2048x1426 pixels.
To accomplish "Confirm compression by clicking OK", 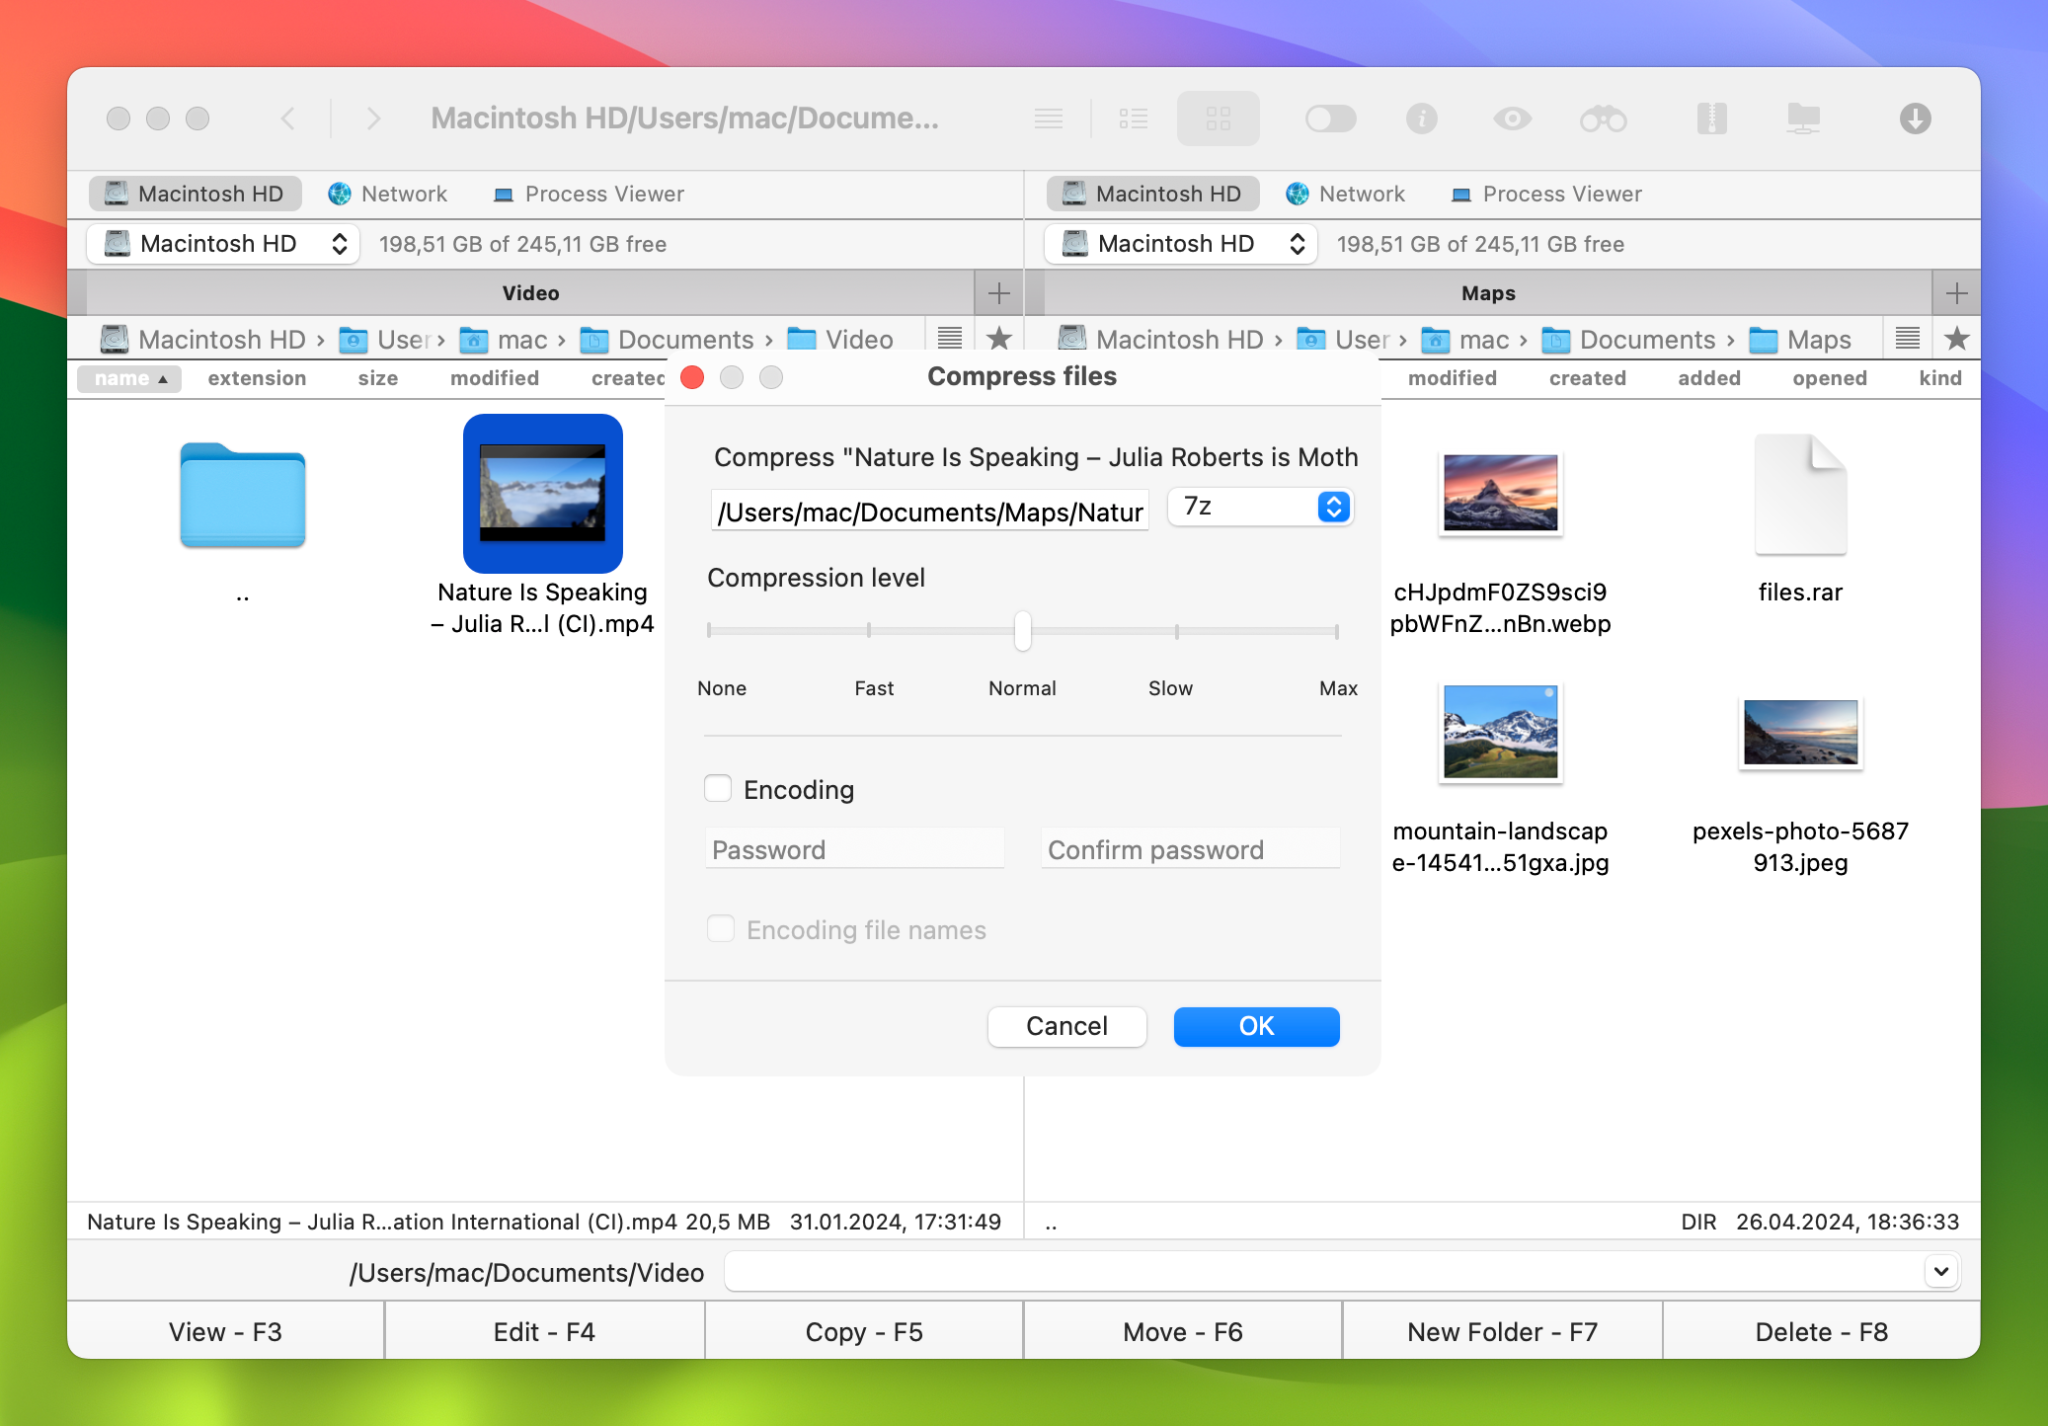I will 1256,1026.
